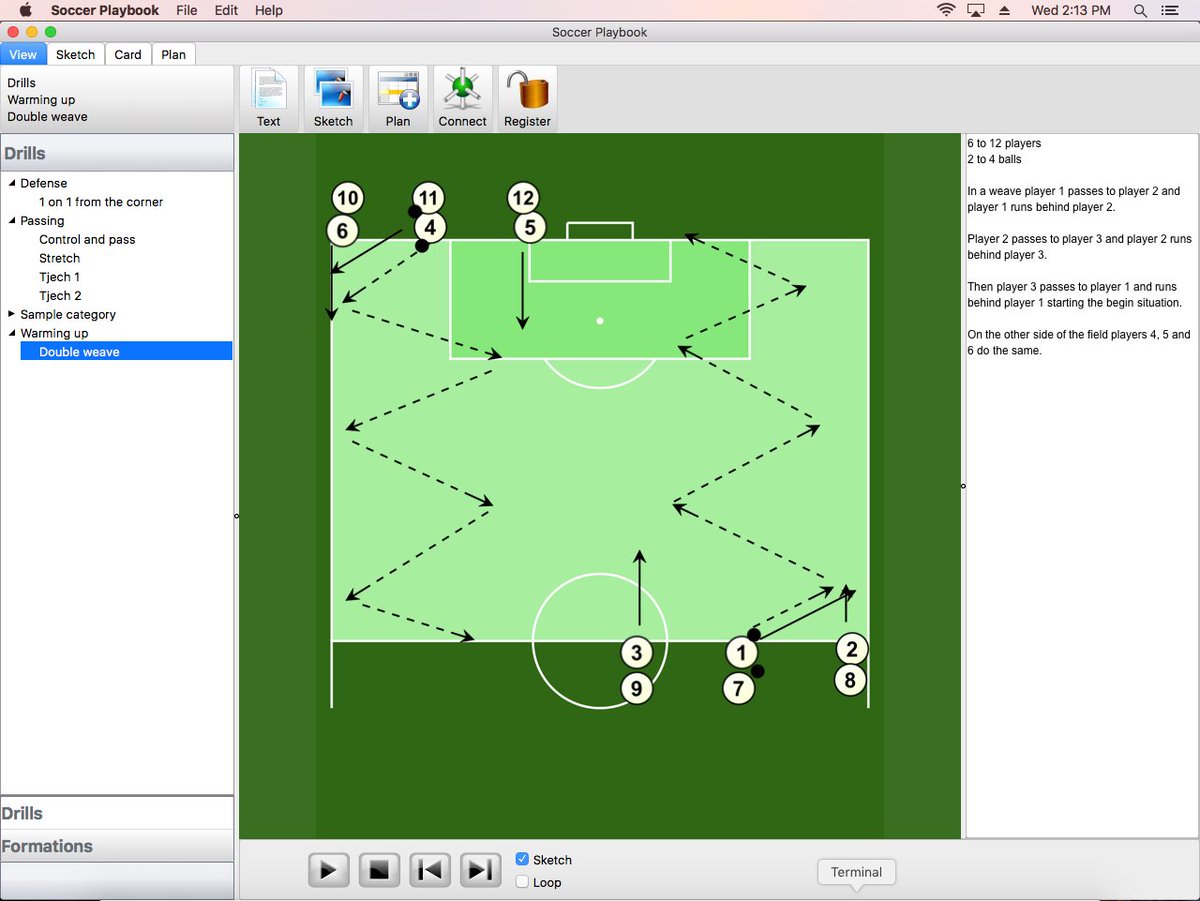This screenshot has width=1200, height=901.
Task: Open the File menu
Action: click(x=187, y=10)
